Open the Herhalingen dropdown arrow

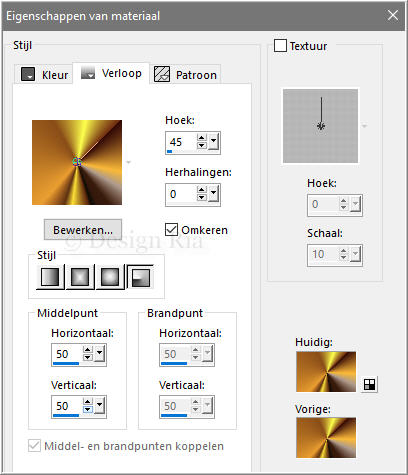(213, 193)
